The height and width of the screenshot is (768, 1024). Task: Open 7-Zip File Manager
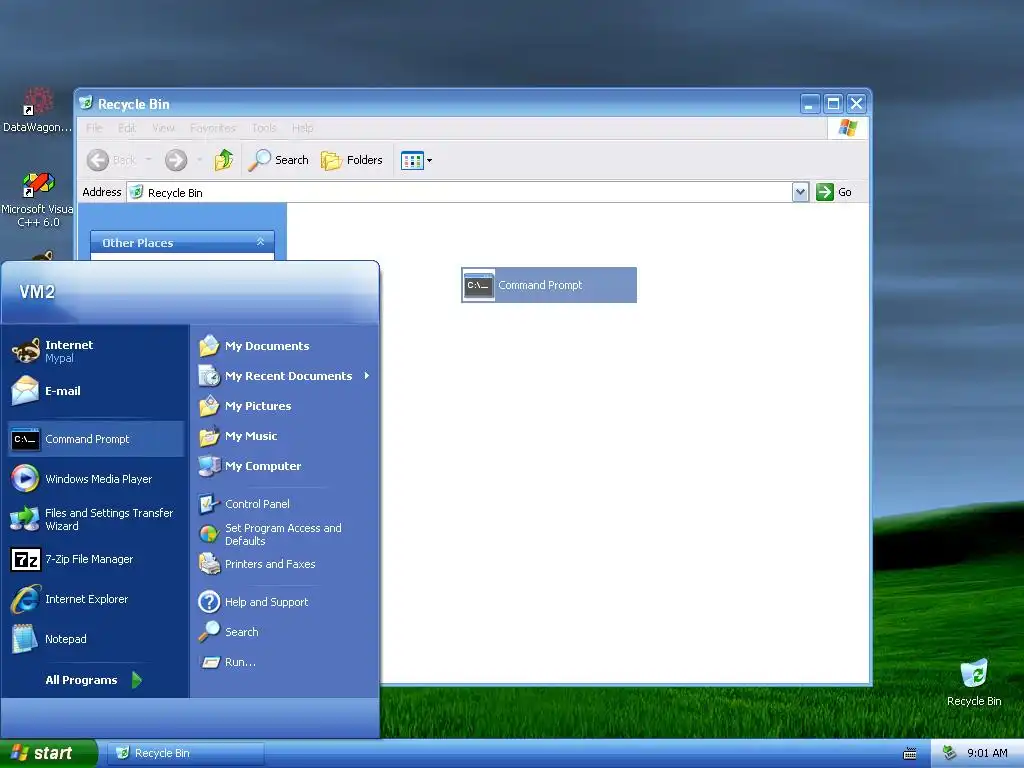click(95, 559)
